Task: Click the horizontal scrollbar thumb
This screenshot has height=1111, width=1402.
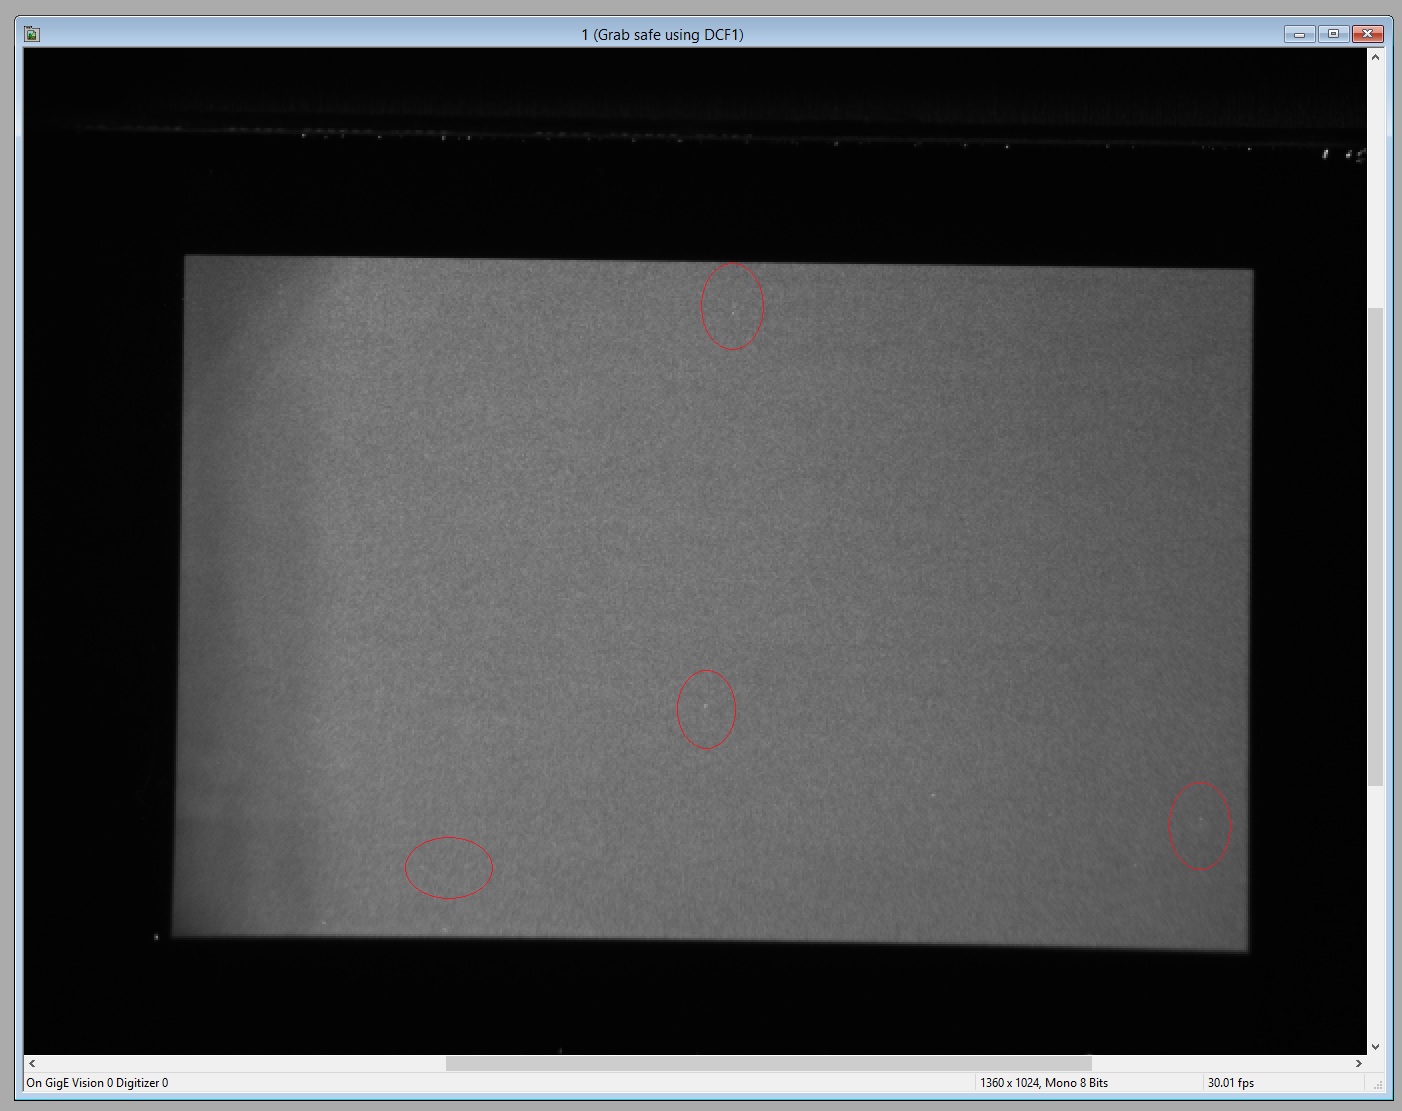Action: click(x=768, y=1063)
